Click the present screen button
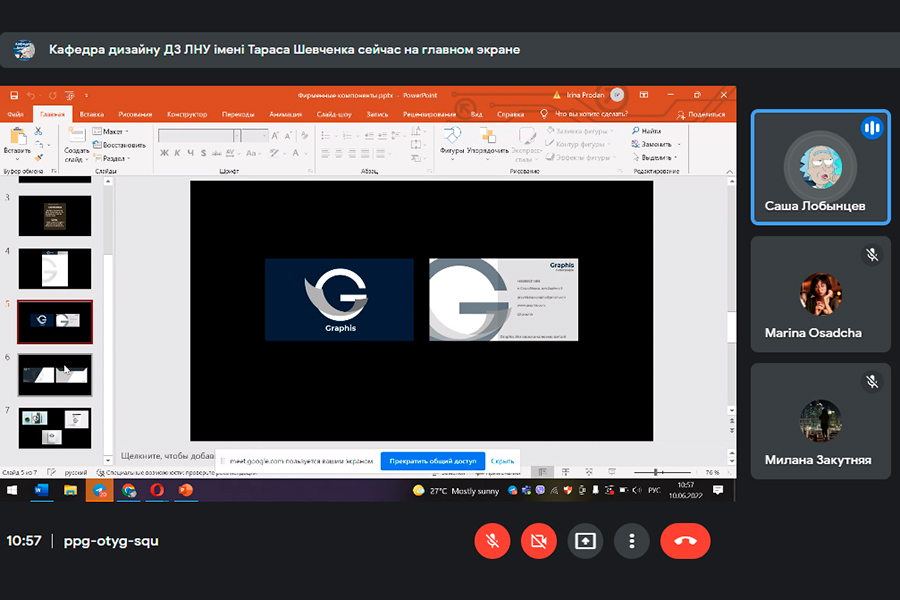The height and width of the screenshot is (600, 900). click(585, 541)
